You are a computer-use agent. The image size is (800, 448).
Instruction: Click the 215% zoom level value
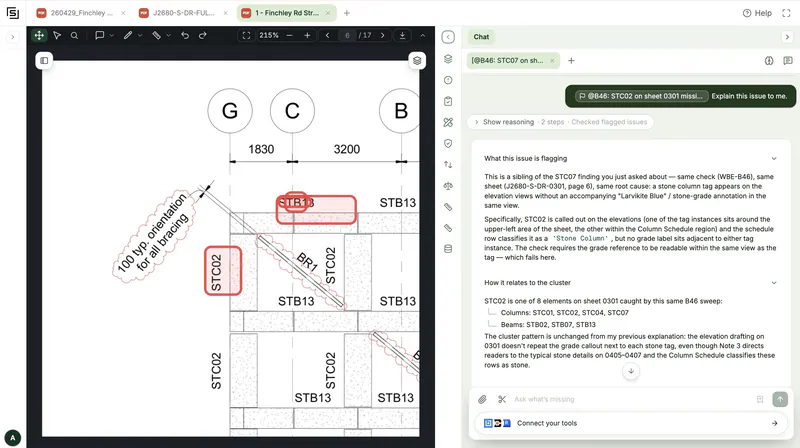(269, 35)
